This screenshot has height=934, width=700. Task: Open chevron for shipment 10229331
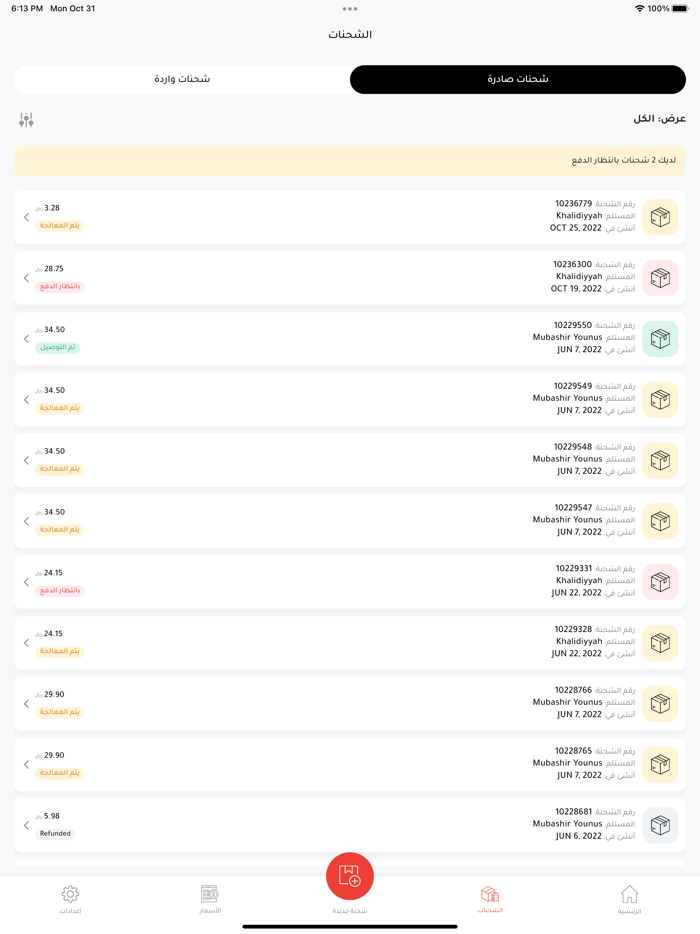pos(26,582)
